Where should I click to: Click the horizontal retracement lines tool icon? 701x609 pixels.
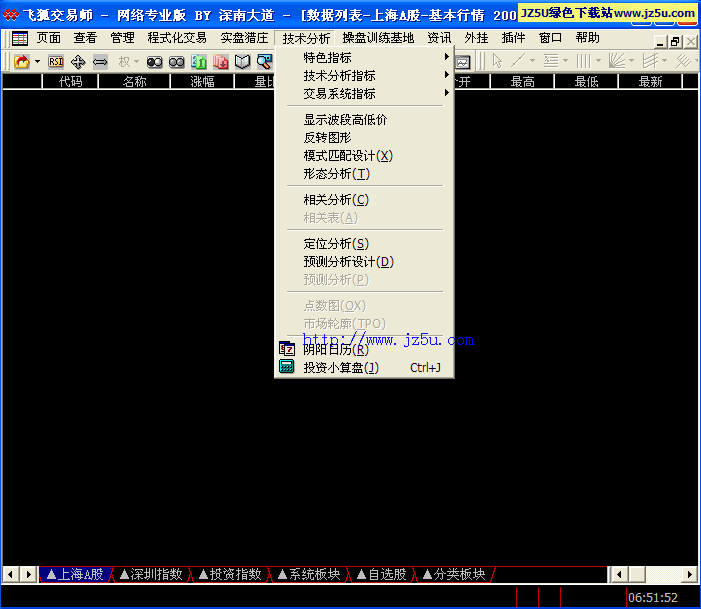click(x=551, y=61)
